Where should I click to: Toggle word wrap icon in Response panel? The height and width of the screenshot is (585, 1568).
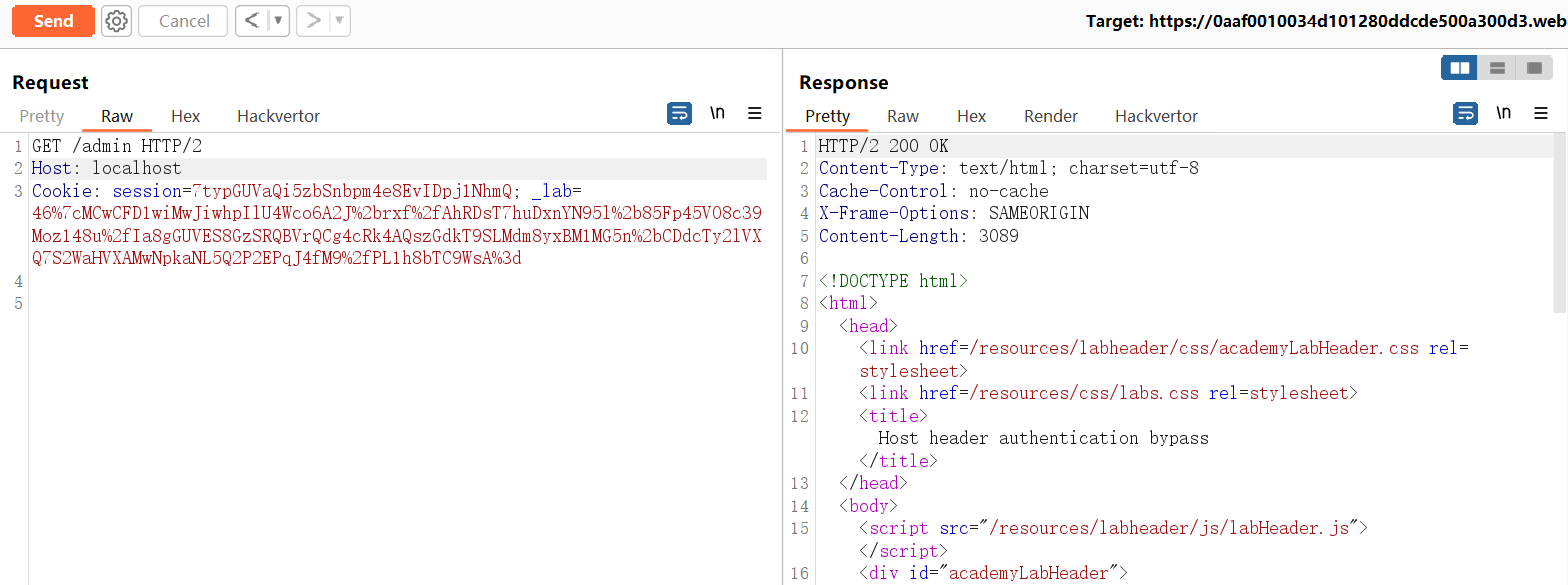tap(1465, 113)
